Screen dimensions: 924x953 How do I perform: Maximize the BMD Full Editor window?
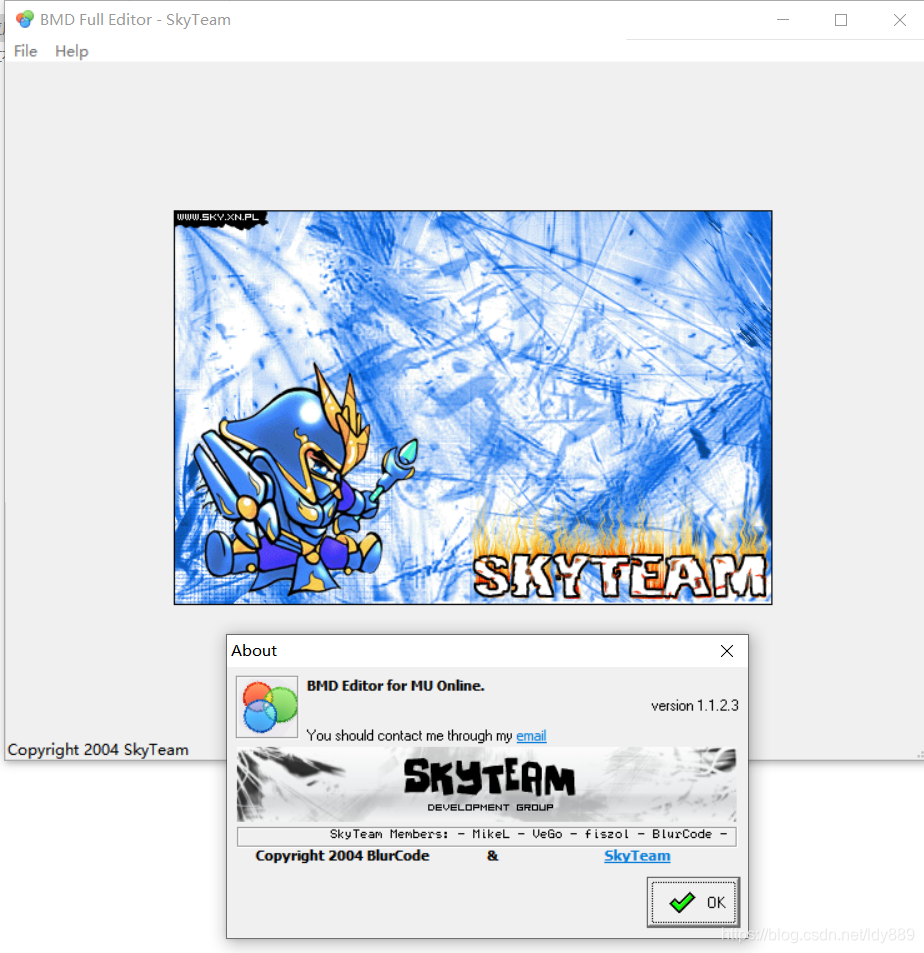(x=841, y=20)
